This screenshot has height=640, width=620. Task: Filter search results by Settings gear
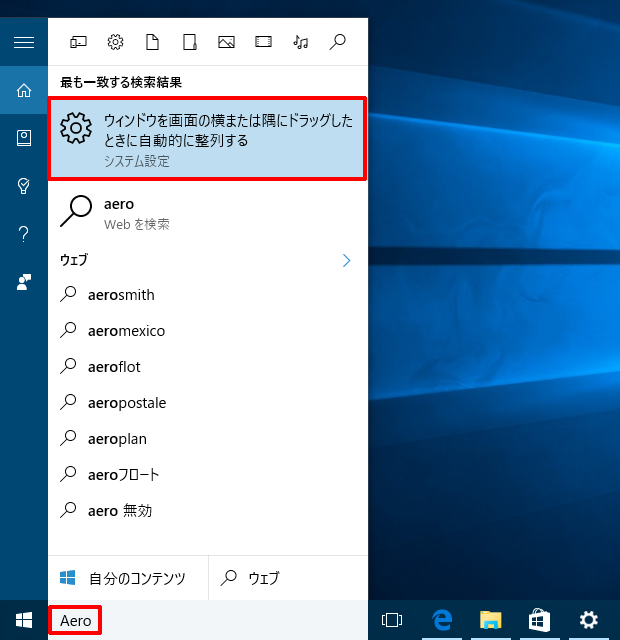click(x=116, y=42)
